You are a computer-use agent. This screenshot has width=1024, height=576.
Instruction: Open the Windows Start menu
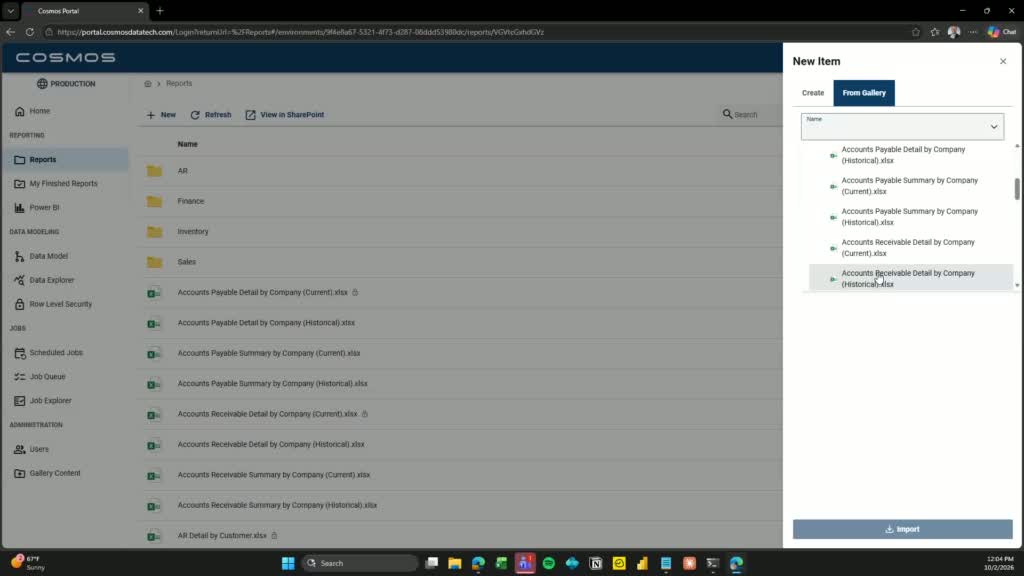288,563
